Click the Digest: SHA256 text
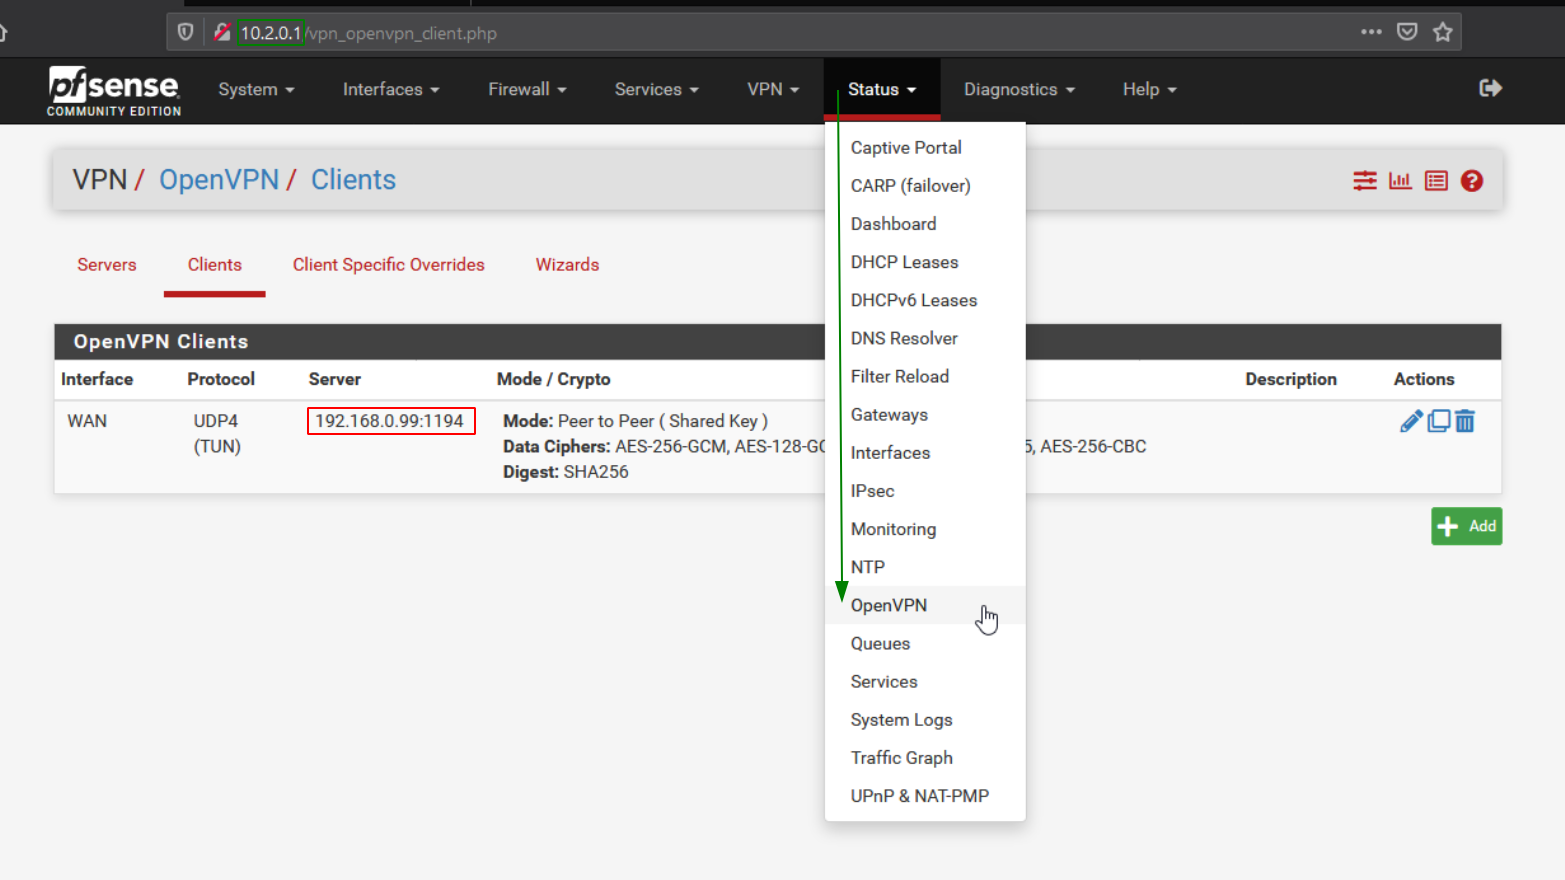This screenshot has height=880, width=1565. pos(566,472)
